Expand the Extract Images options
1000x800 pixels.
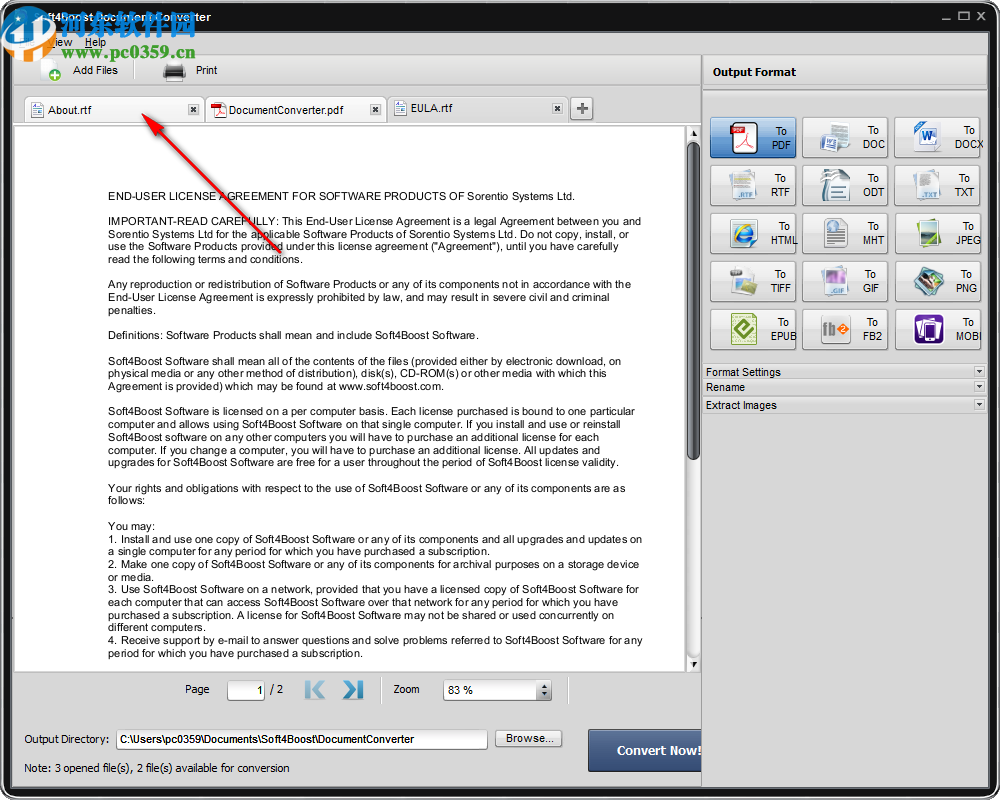(x=845, y=404)
